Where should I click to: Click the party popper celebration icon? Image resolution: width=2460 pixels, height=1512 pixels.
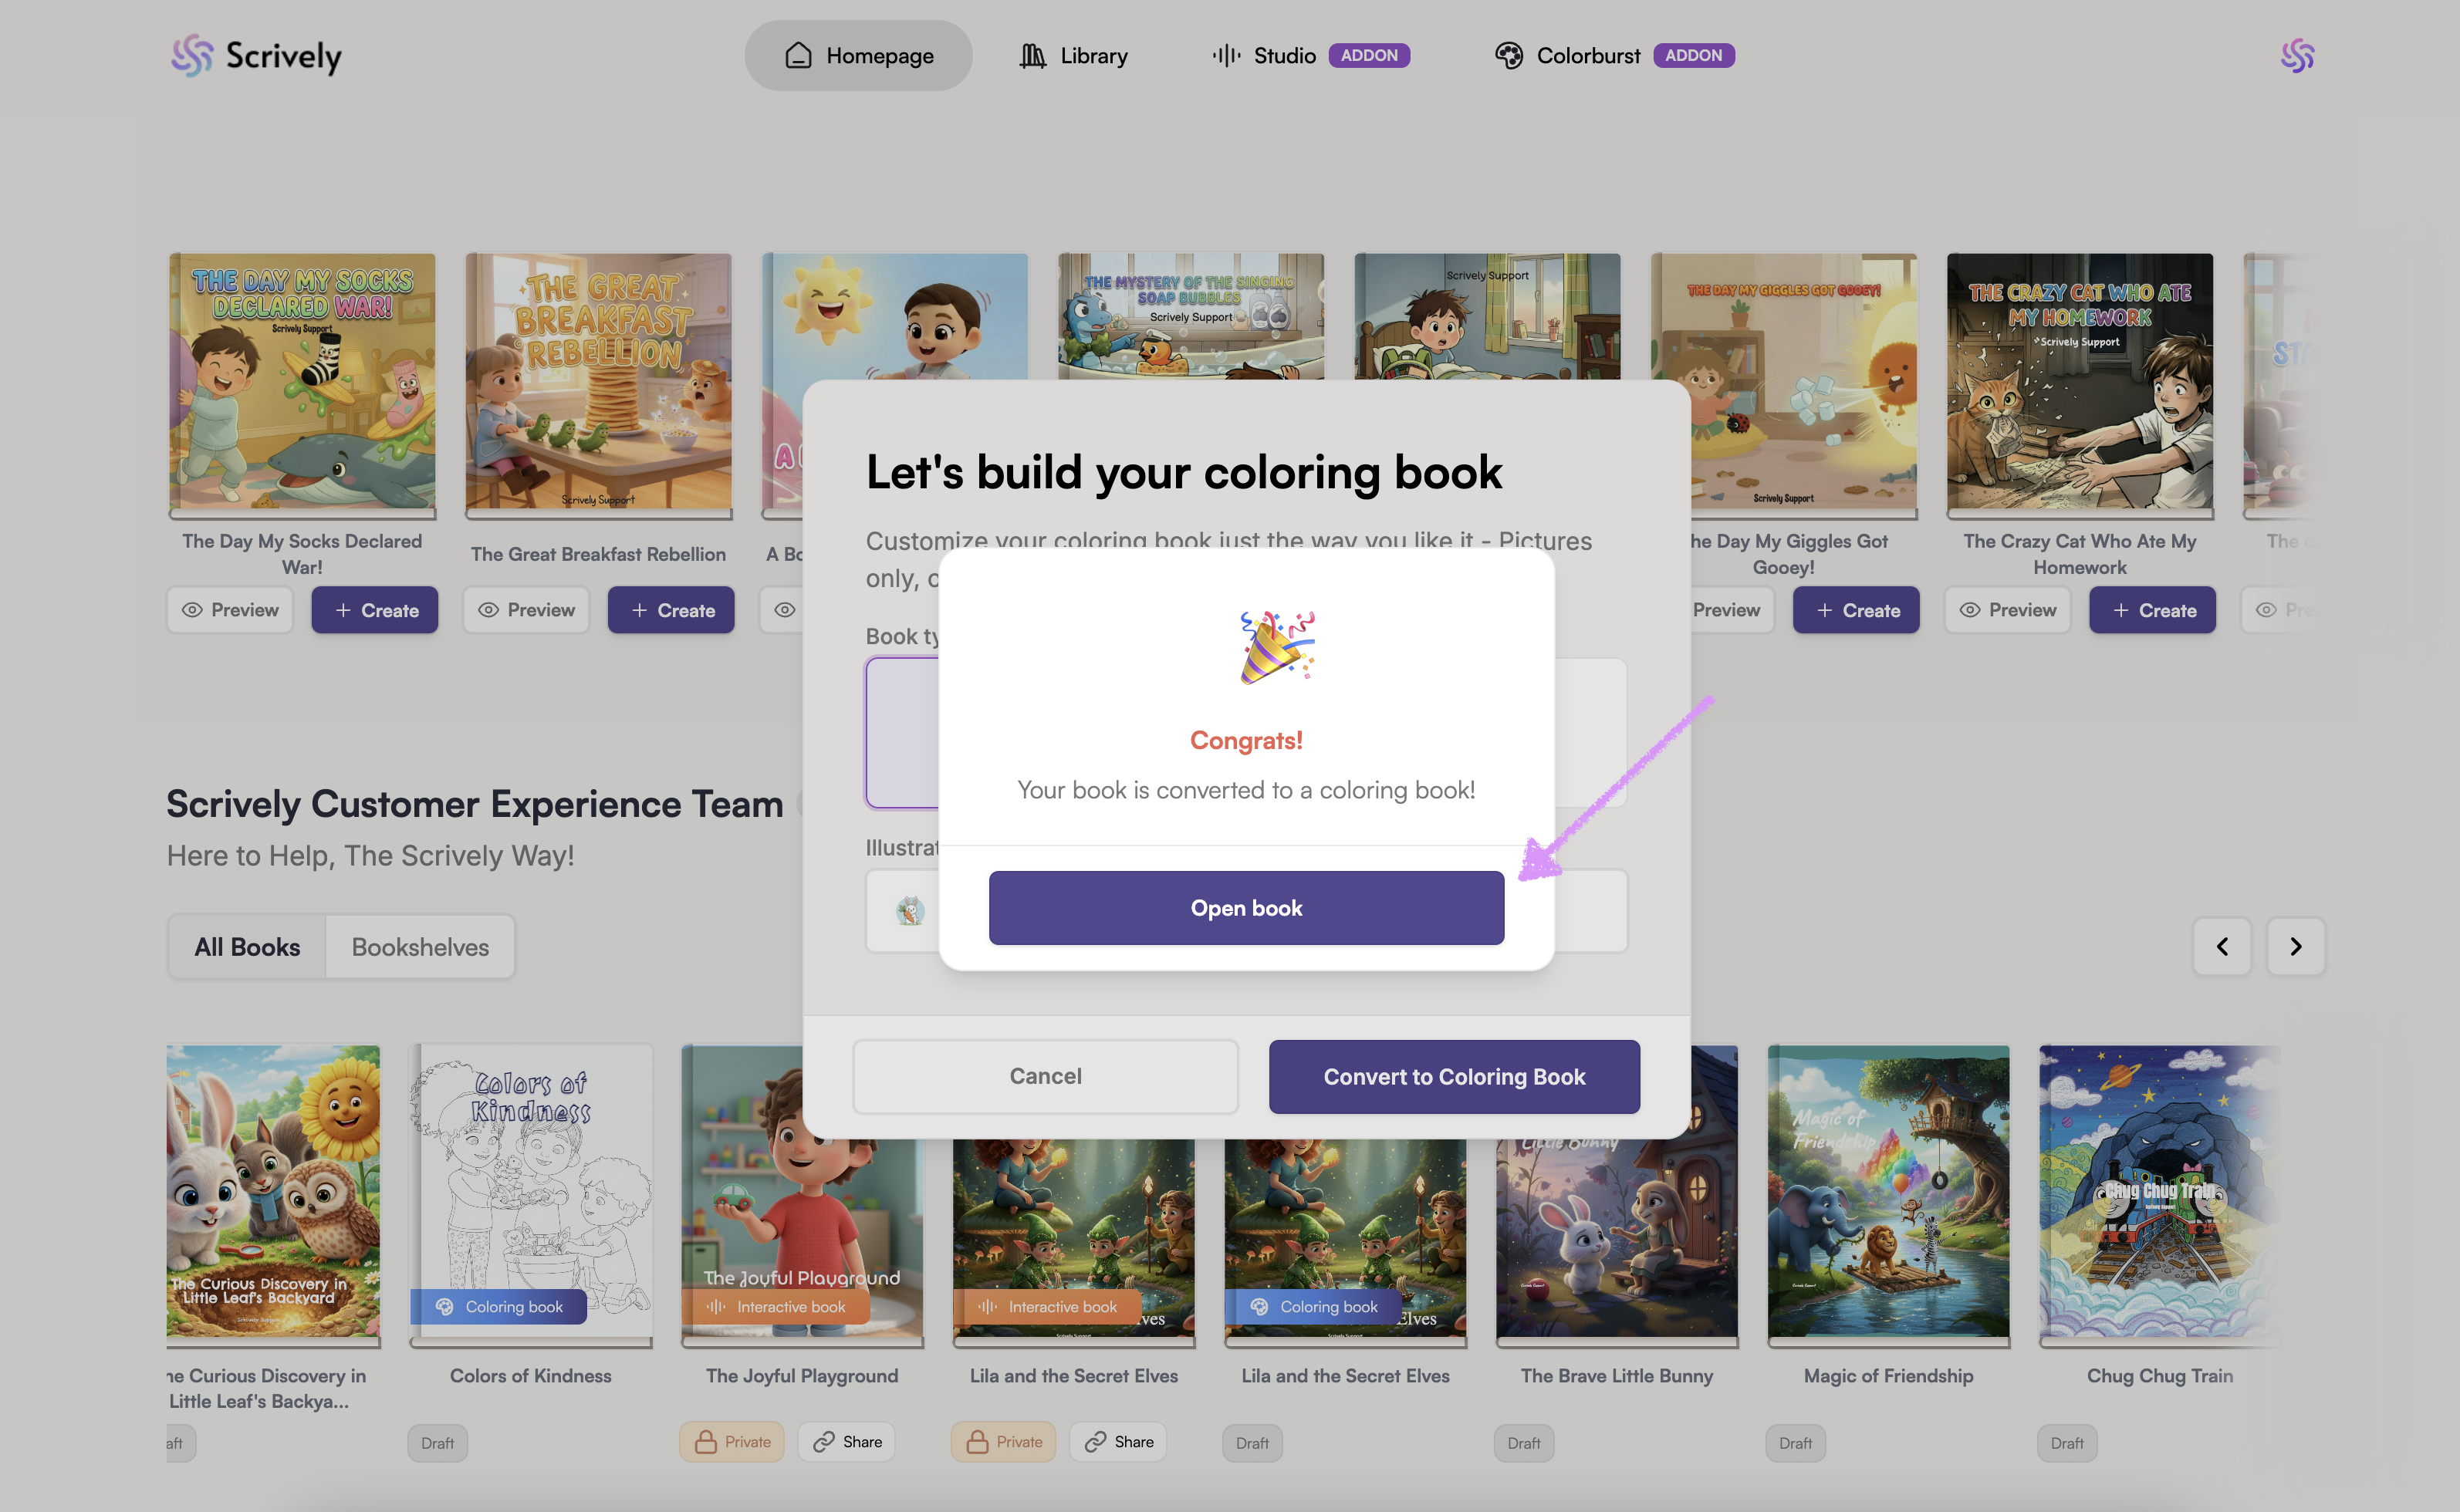(1277, 647)
